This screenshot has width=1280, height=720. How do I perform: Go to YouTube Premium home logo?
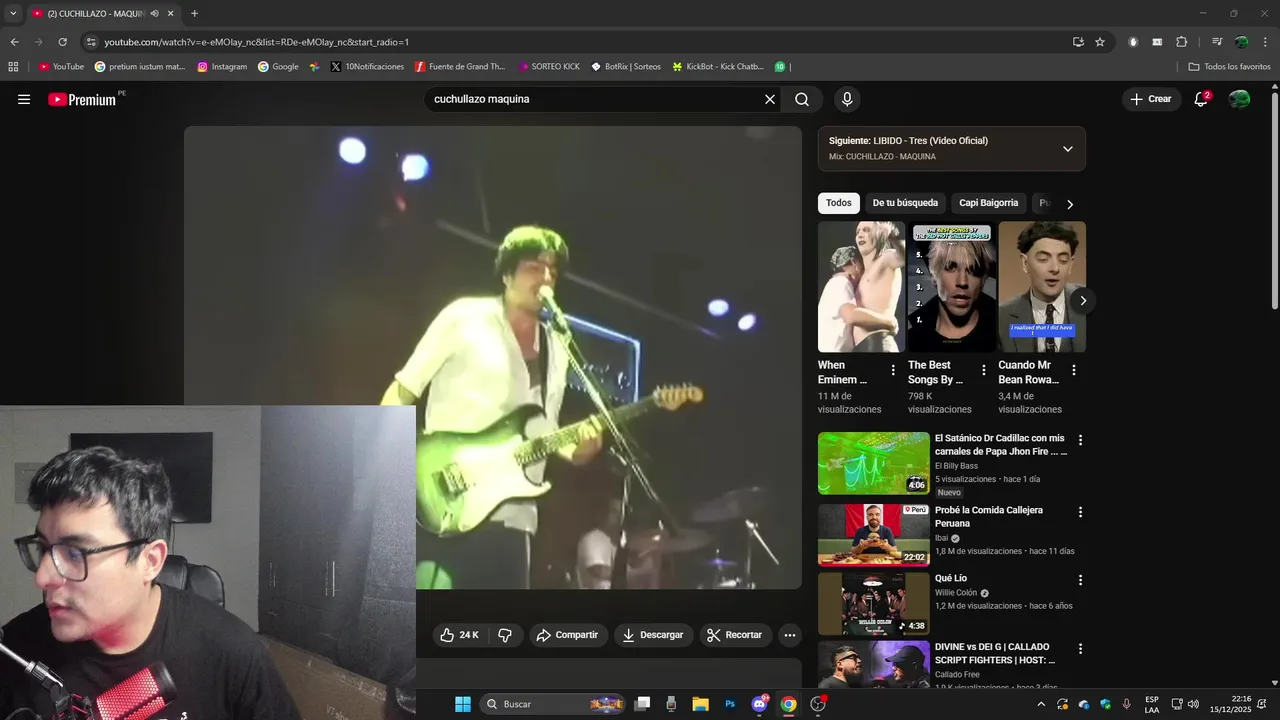(x=83, y=99)
